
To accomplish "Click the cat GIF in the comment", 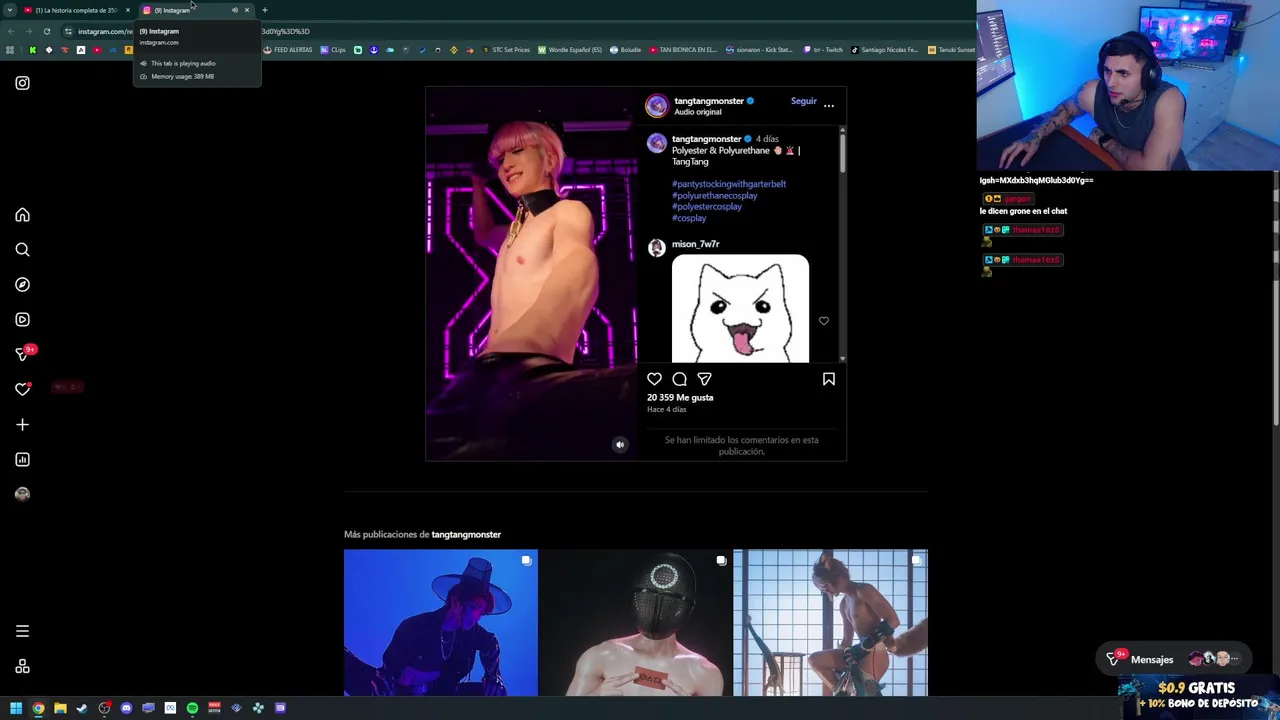I will click(740, 309).
